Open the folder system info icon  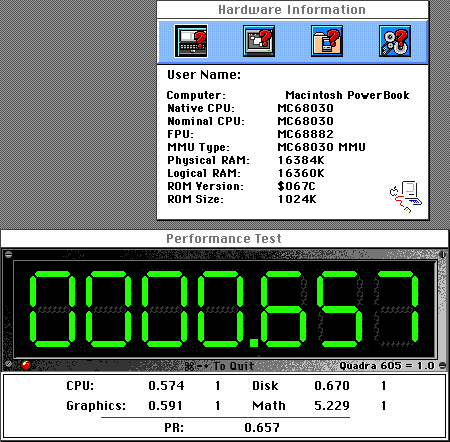pos(327,41)
